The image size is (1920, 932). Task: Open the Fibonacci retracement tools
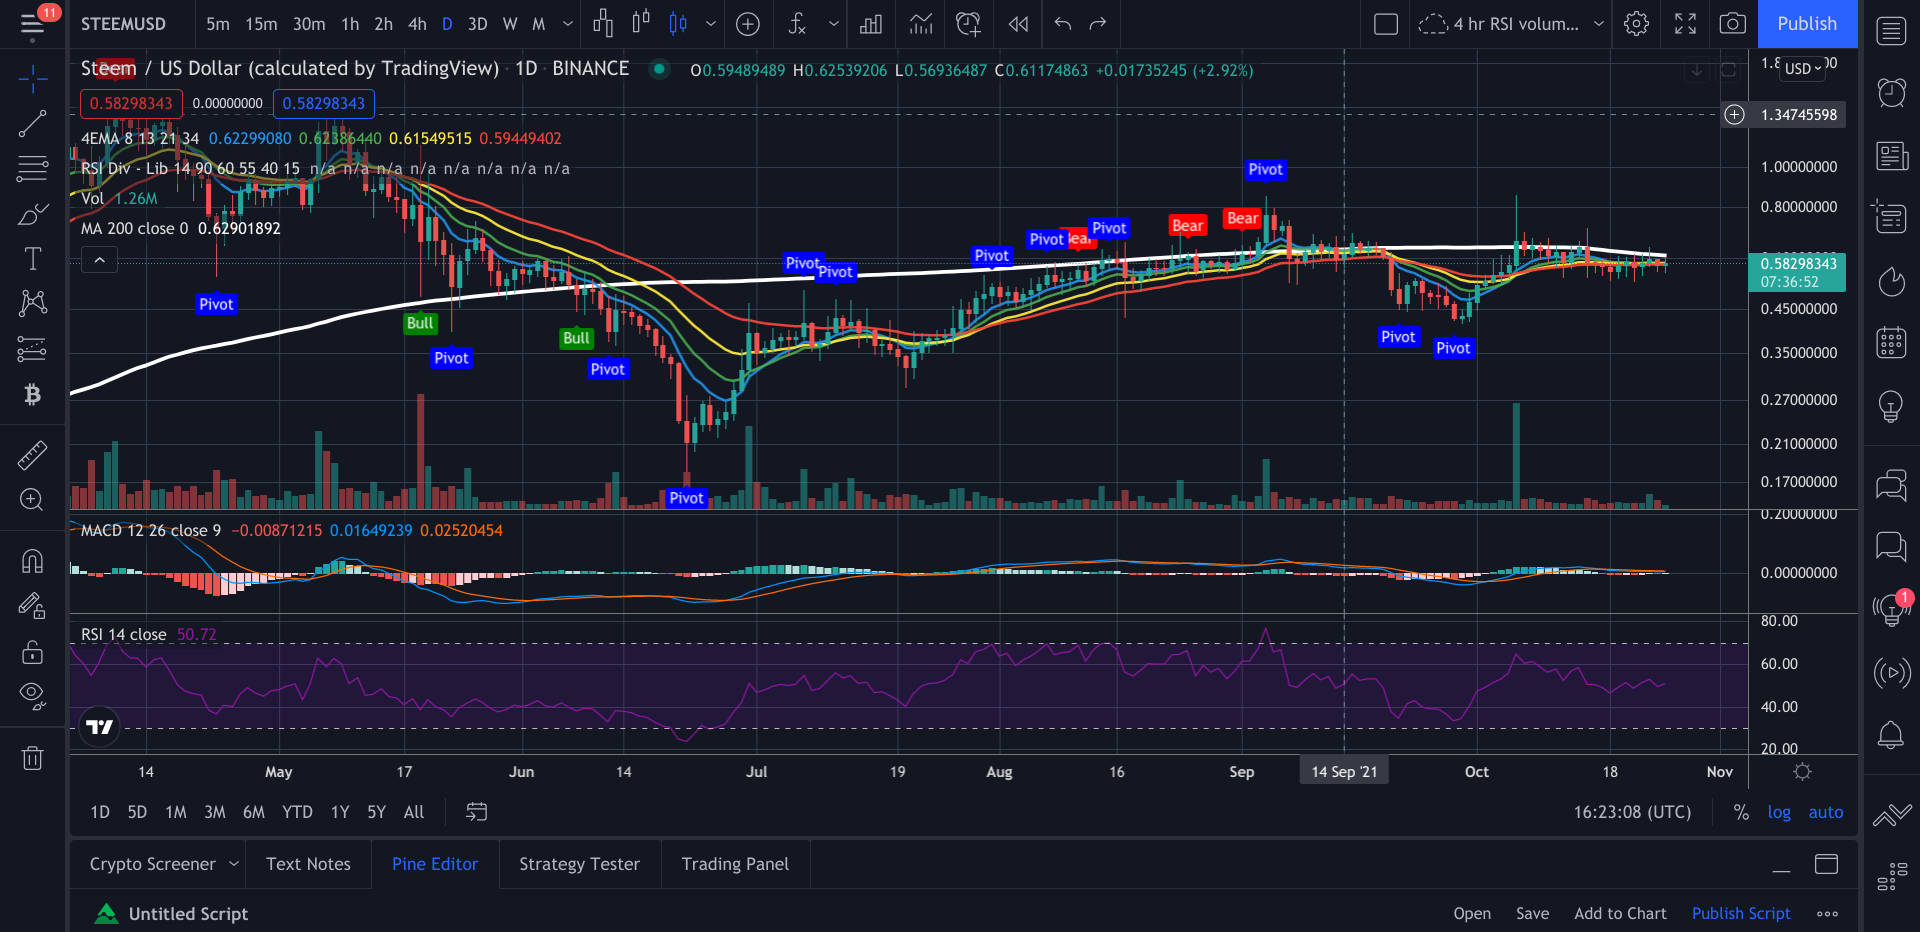coord(32,168)
